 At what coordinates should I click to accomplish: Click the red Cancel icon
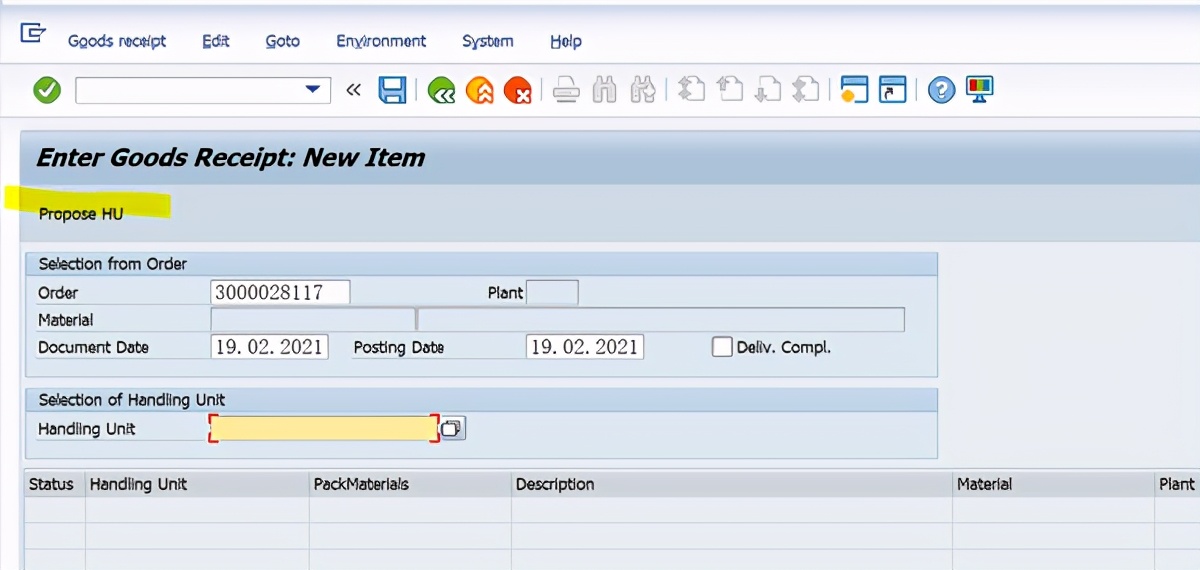click(517, 92)
